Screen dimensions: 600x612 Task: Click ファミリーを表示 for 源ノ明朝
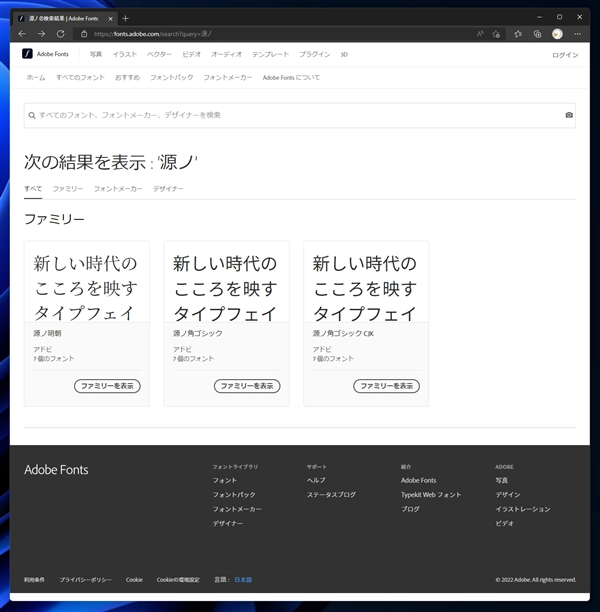107,386
